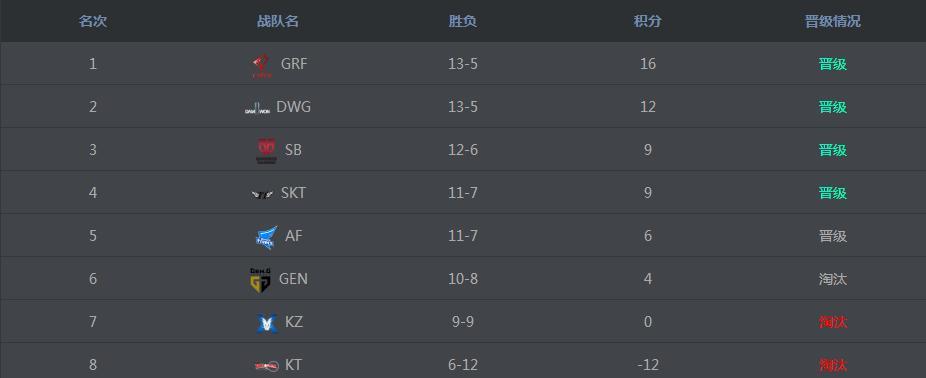Click the 积分 column header
Viewport: 926px width, 378px height.
[647, 21]
